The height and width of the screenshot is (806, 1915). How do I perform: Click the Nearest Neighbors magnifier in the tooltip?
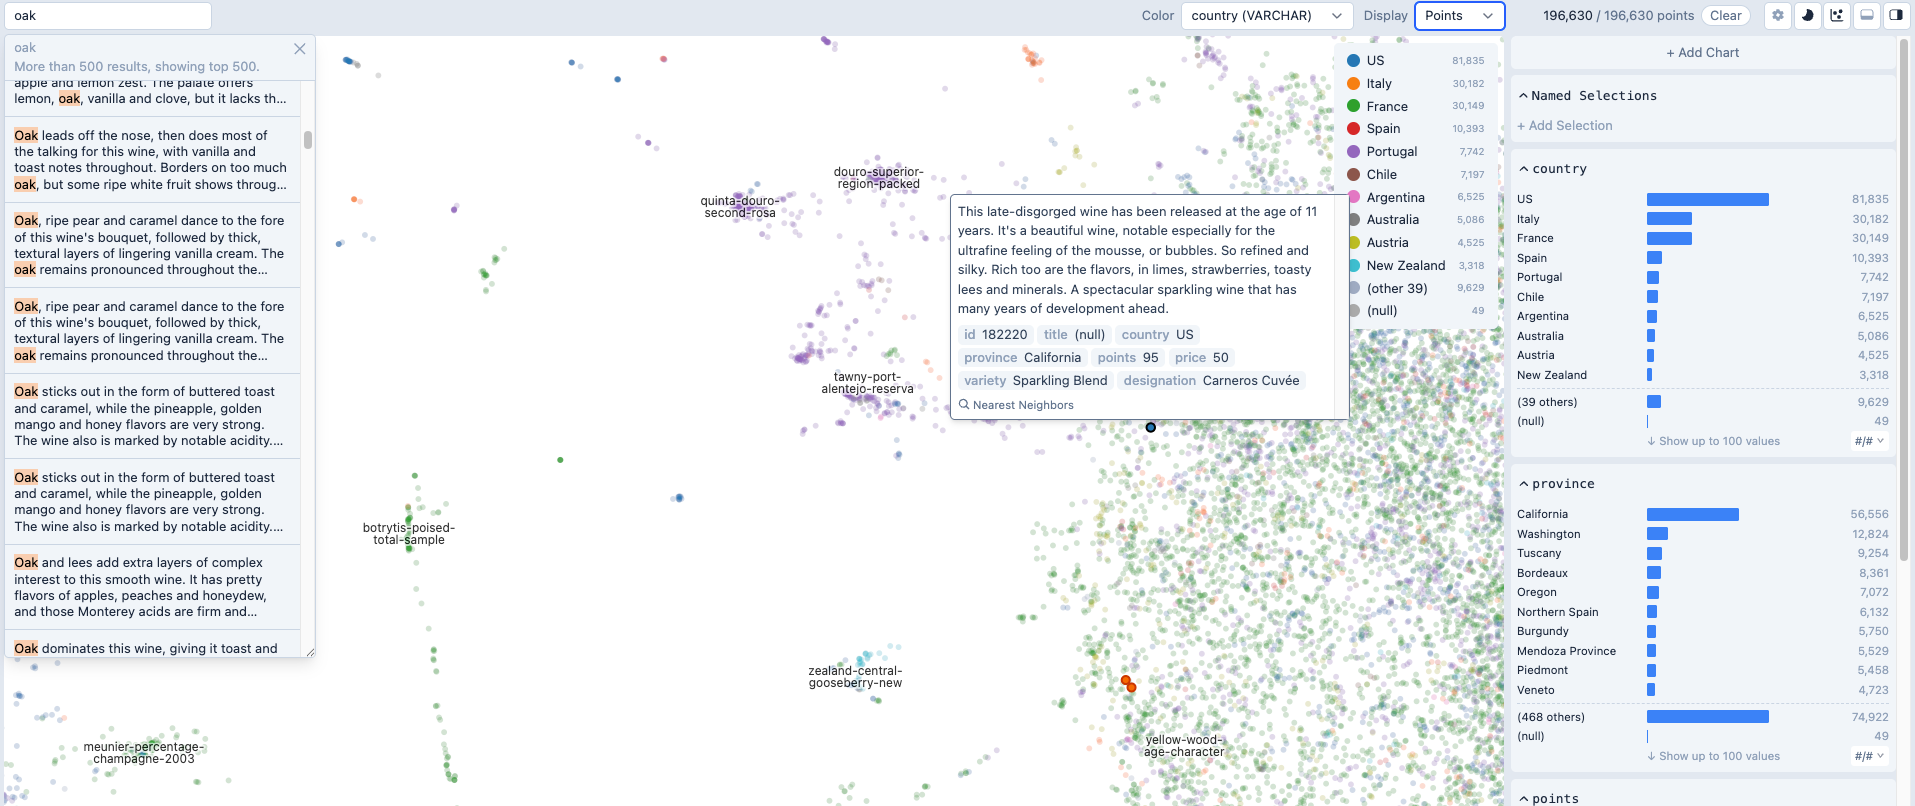coord(965,405)
